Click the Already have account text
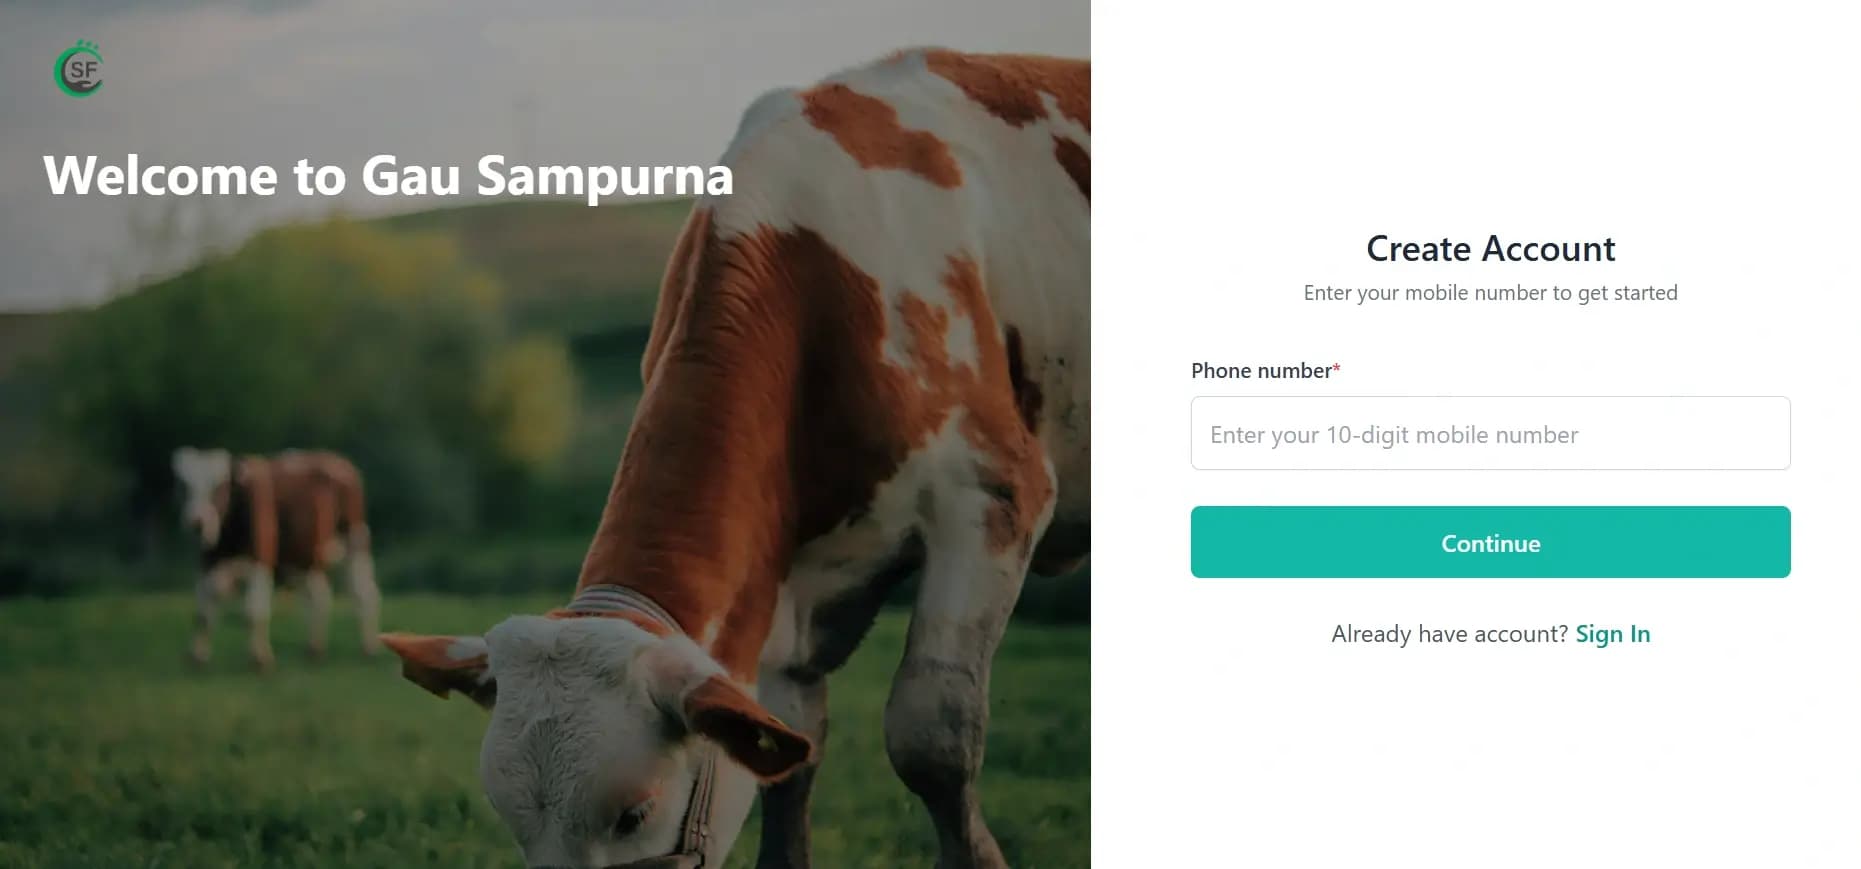The image size is (1861, 869). (1449, 633)
